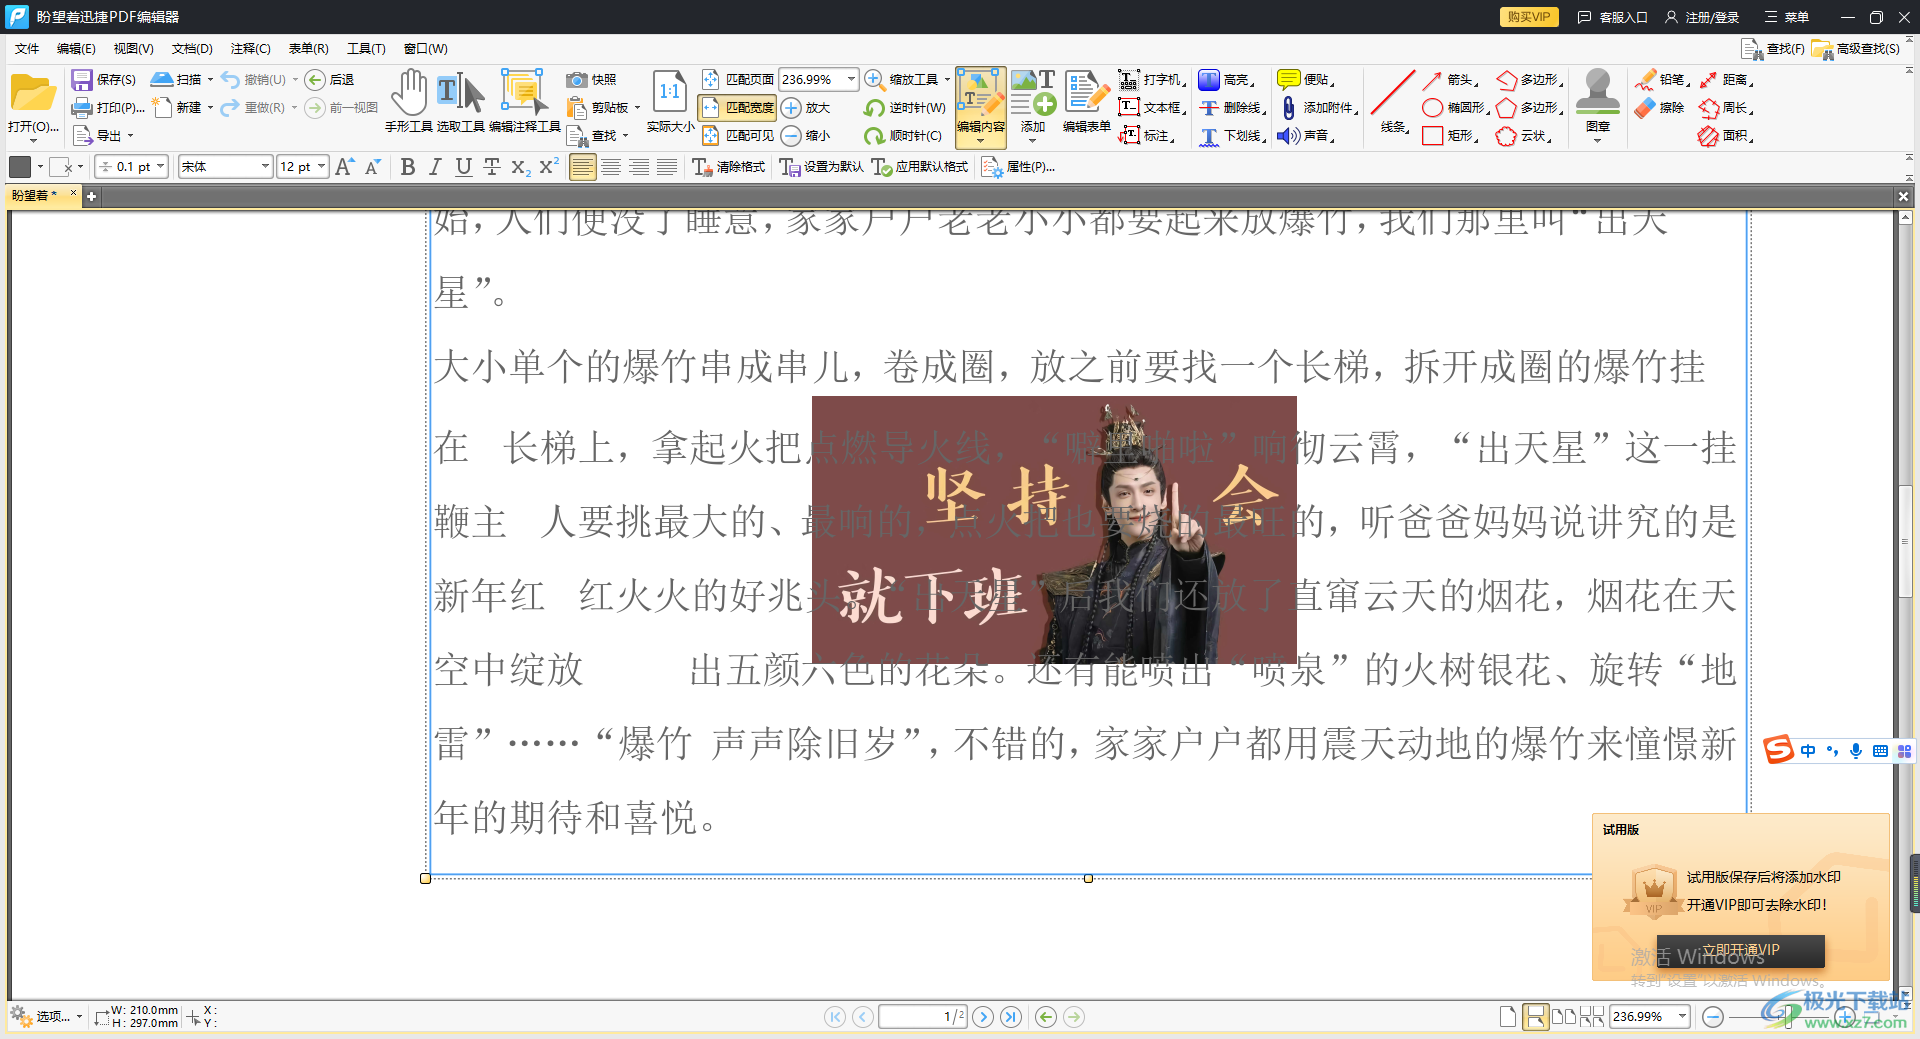Select the Cloud shape tool (云状)
Screen dimensions: 1920x1039
1524,135
